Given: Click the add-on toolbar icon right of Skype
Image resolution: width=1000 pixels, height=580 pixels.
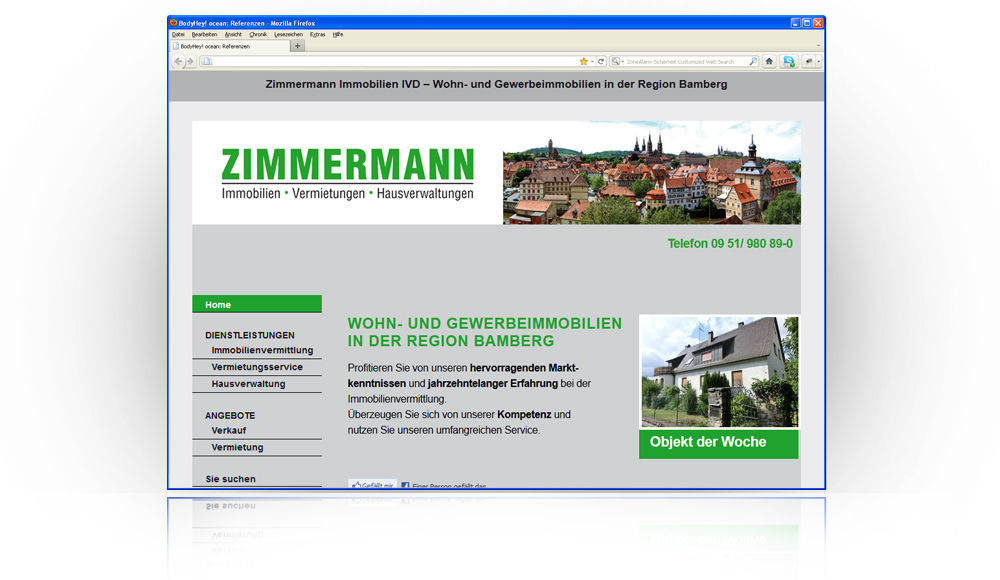Looking at the screenshot, I should click(809, 61).
